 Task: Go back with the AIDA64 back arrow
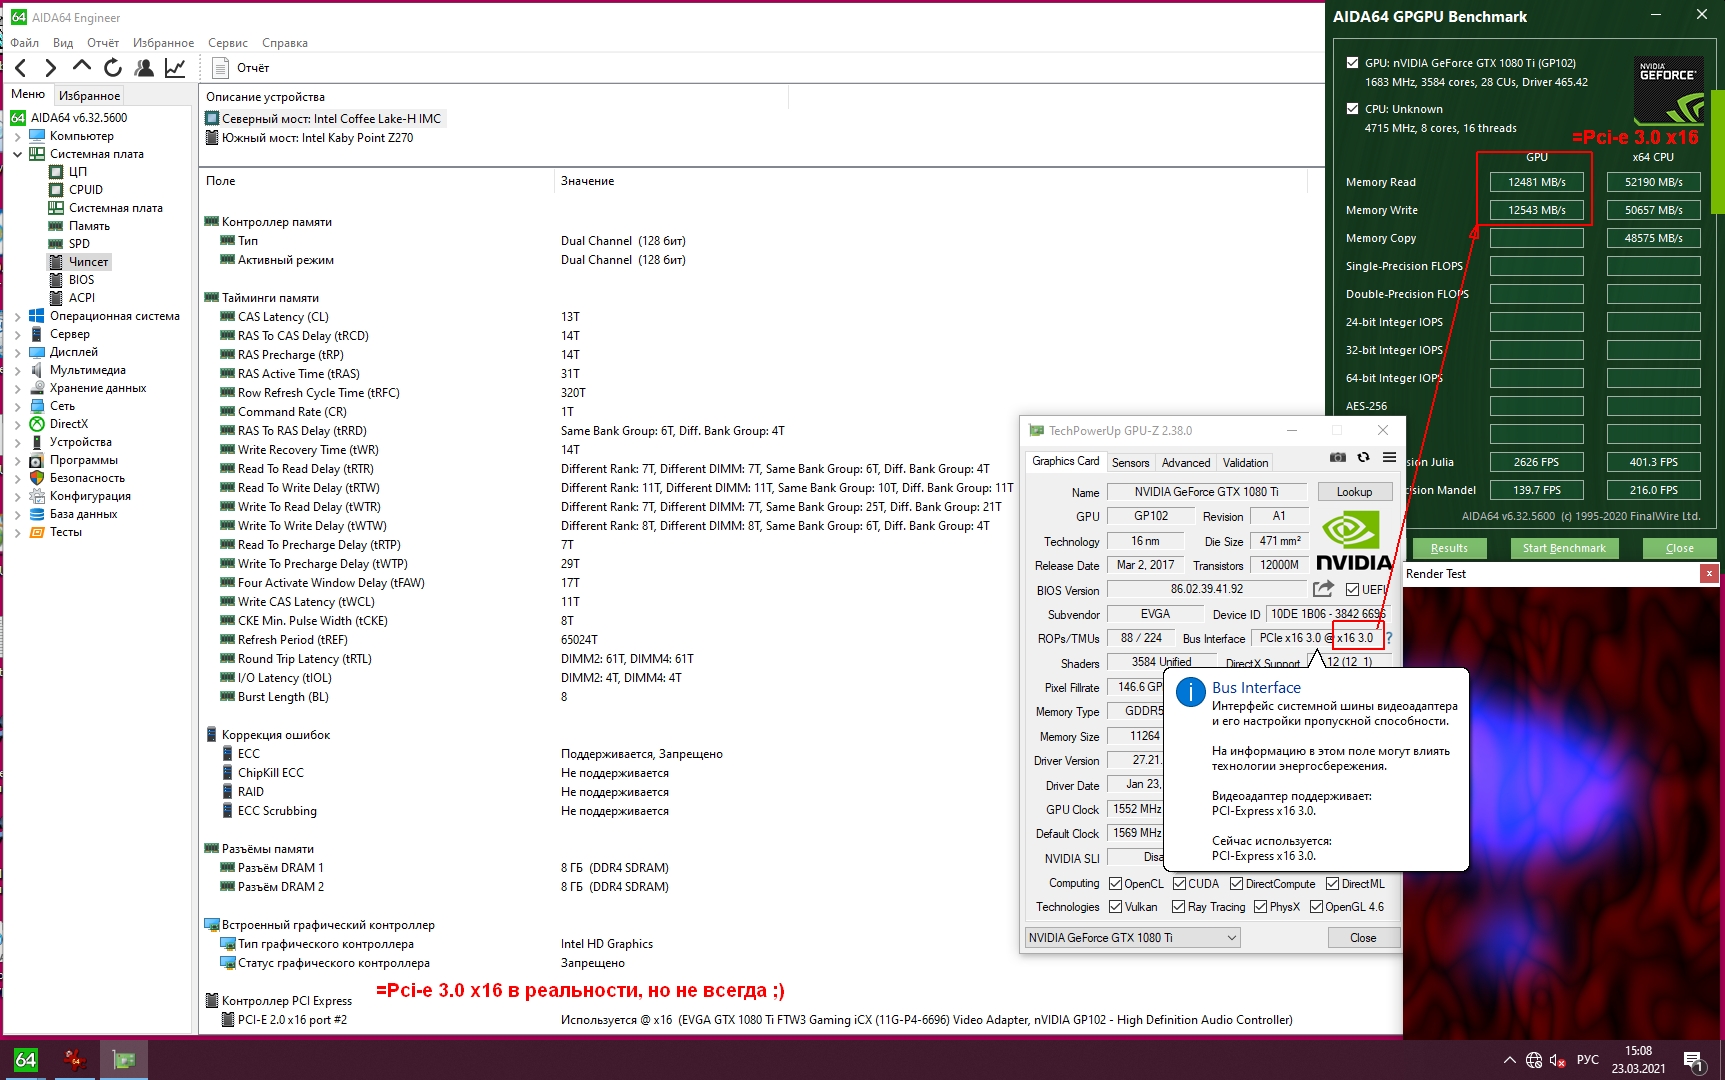coord(21,68)
